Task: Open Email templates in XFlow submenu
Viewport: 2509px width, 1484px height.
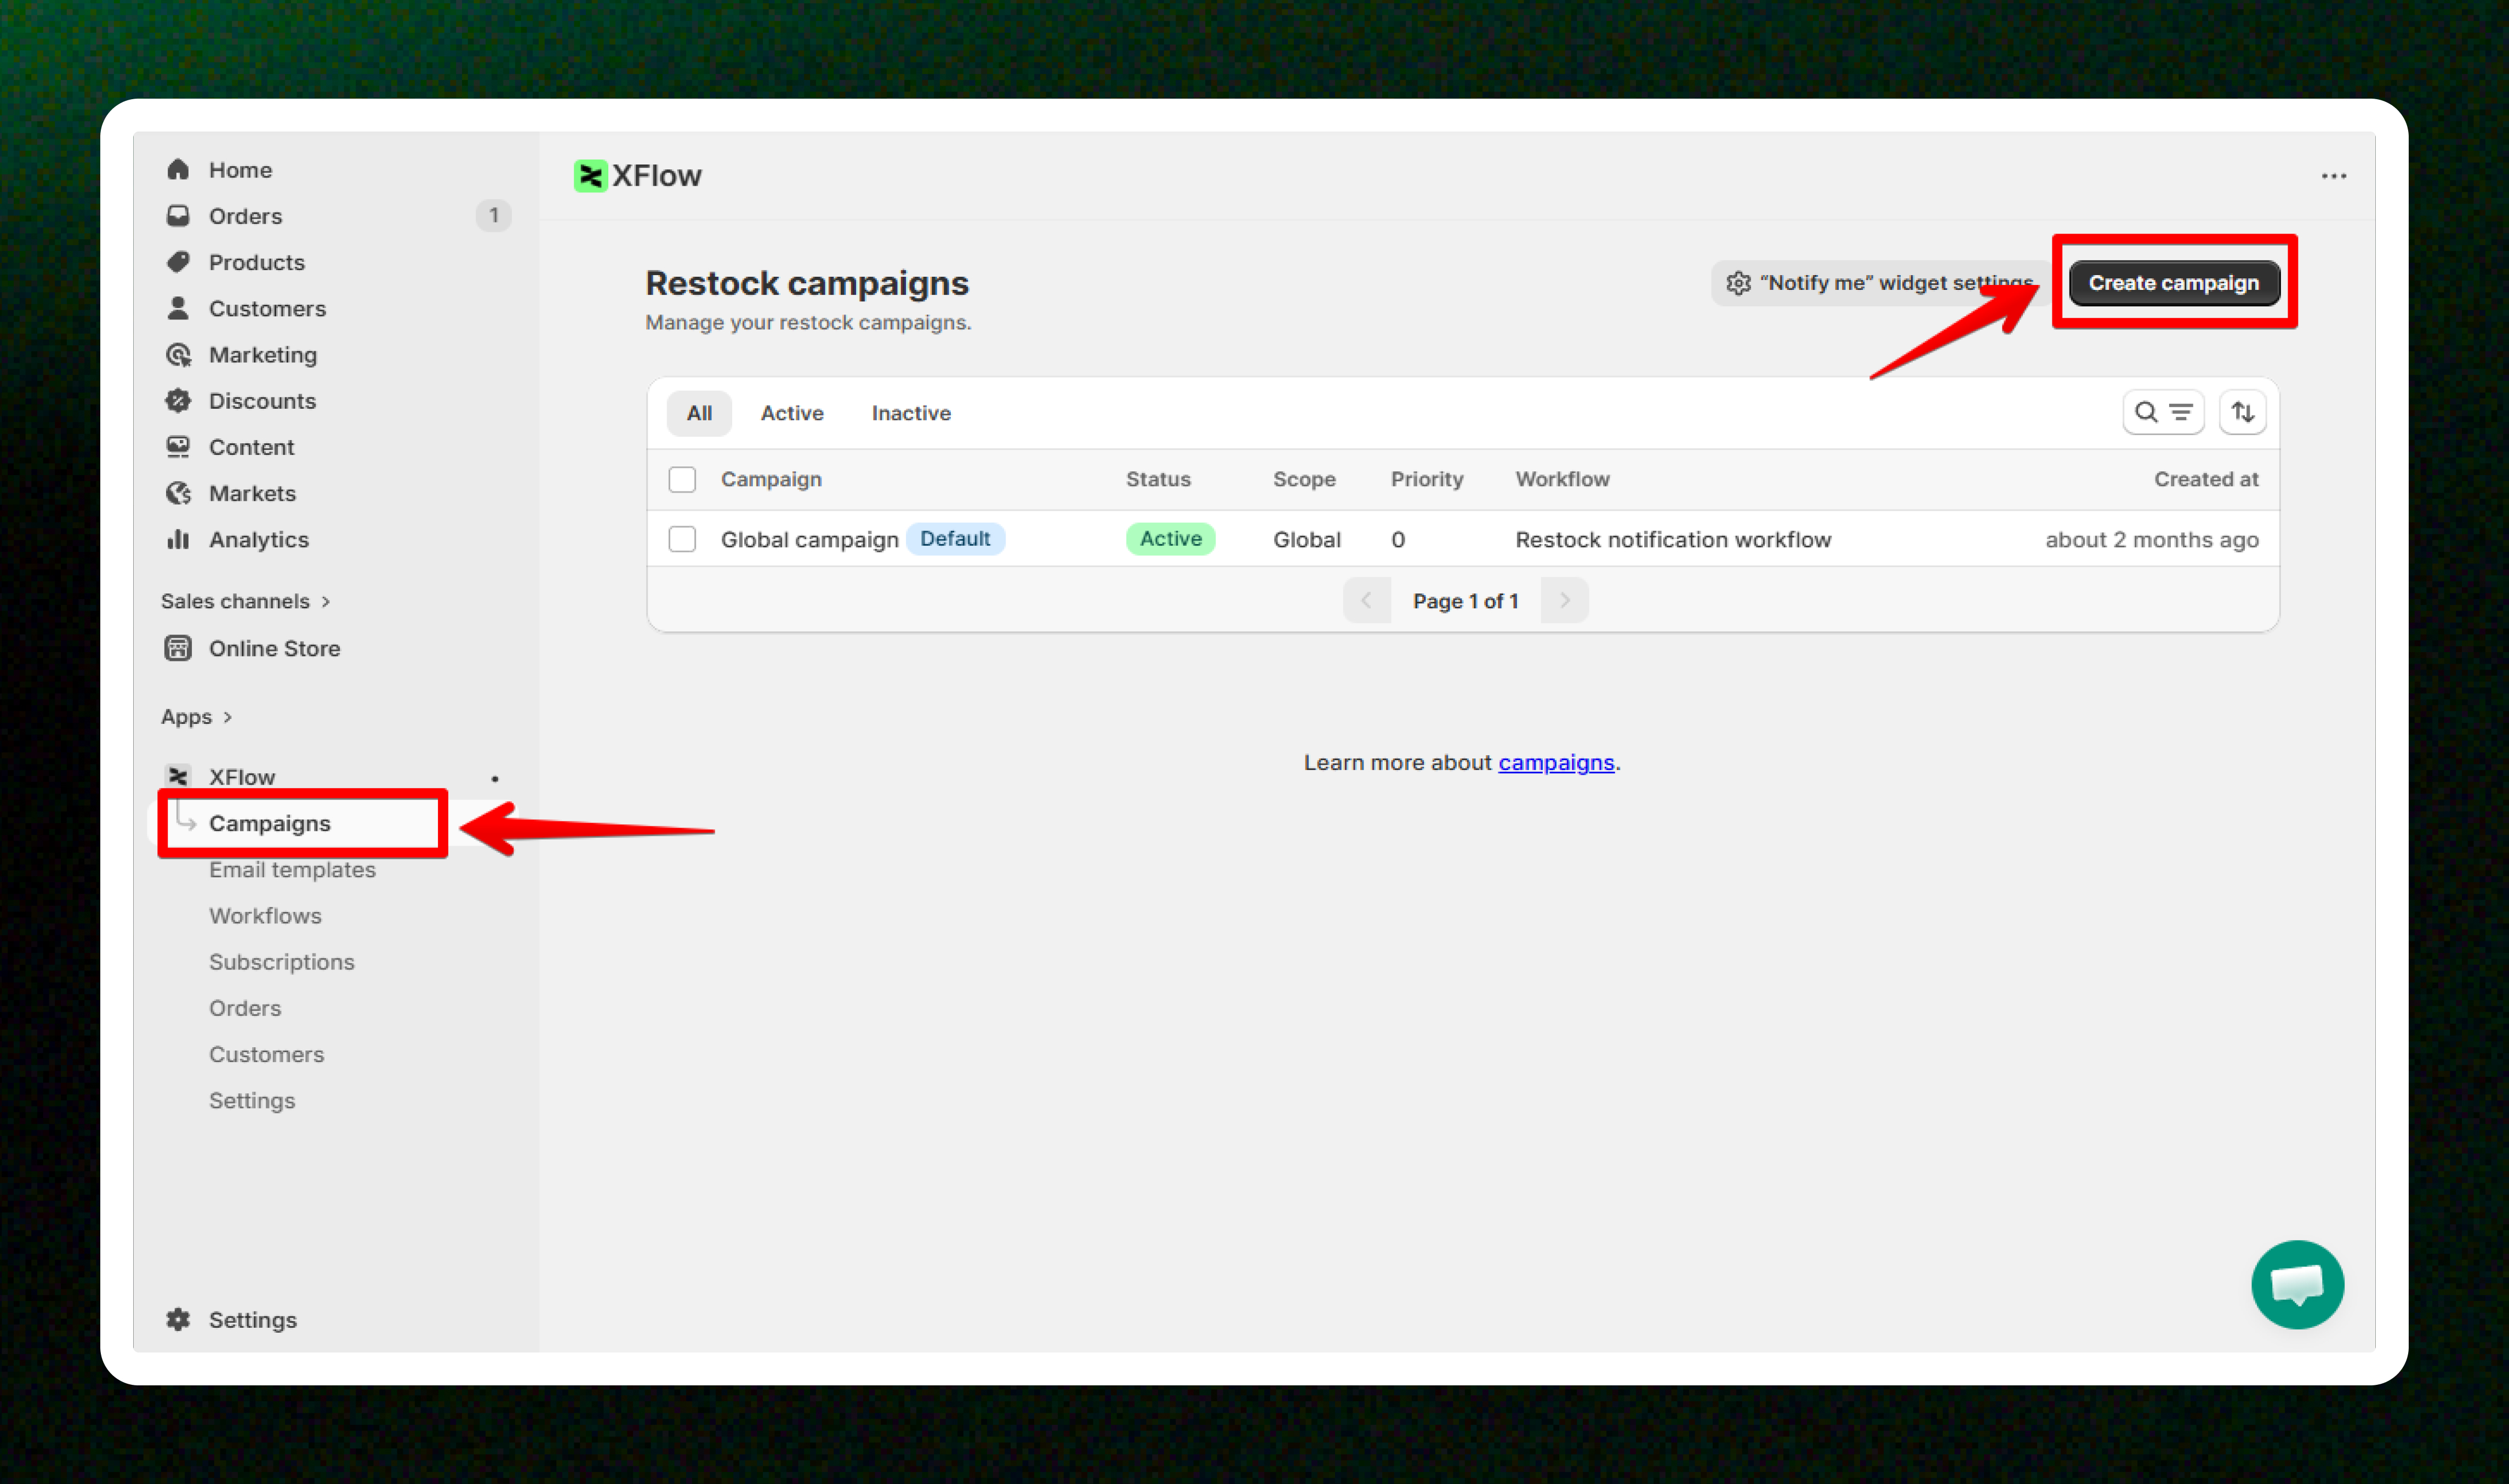Action: coord(292,869)
